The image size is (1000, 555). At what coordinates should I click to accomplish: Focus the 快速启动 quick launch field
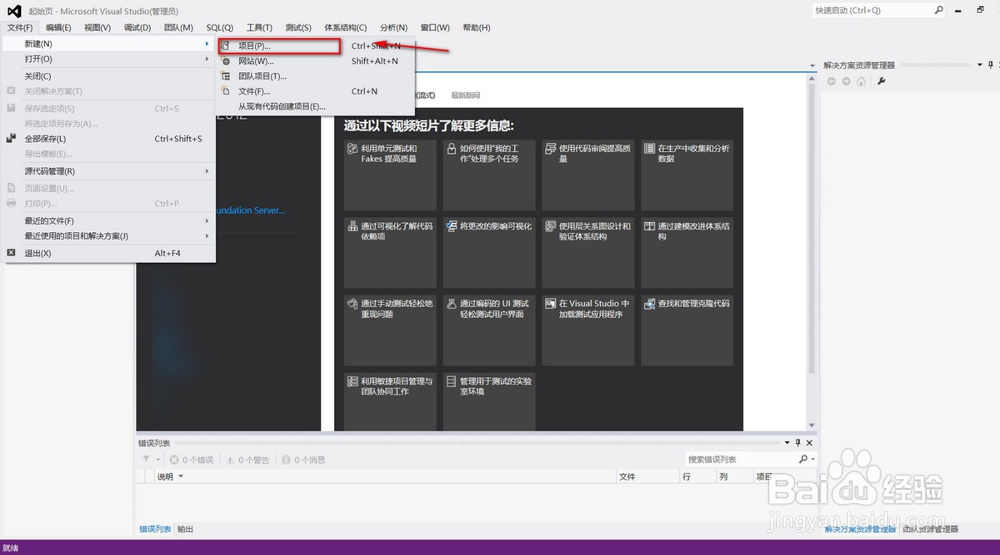point(872,10)
